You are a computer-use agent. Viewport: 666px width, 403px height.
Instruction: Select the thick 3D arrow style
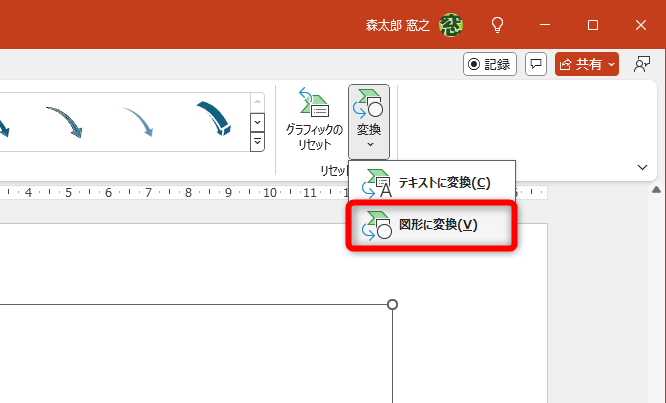(213, 118)
